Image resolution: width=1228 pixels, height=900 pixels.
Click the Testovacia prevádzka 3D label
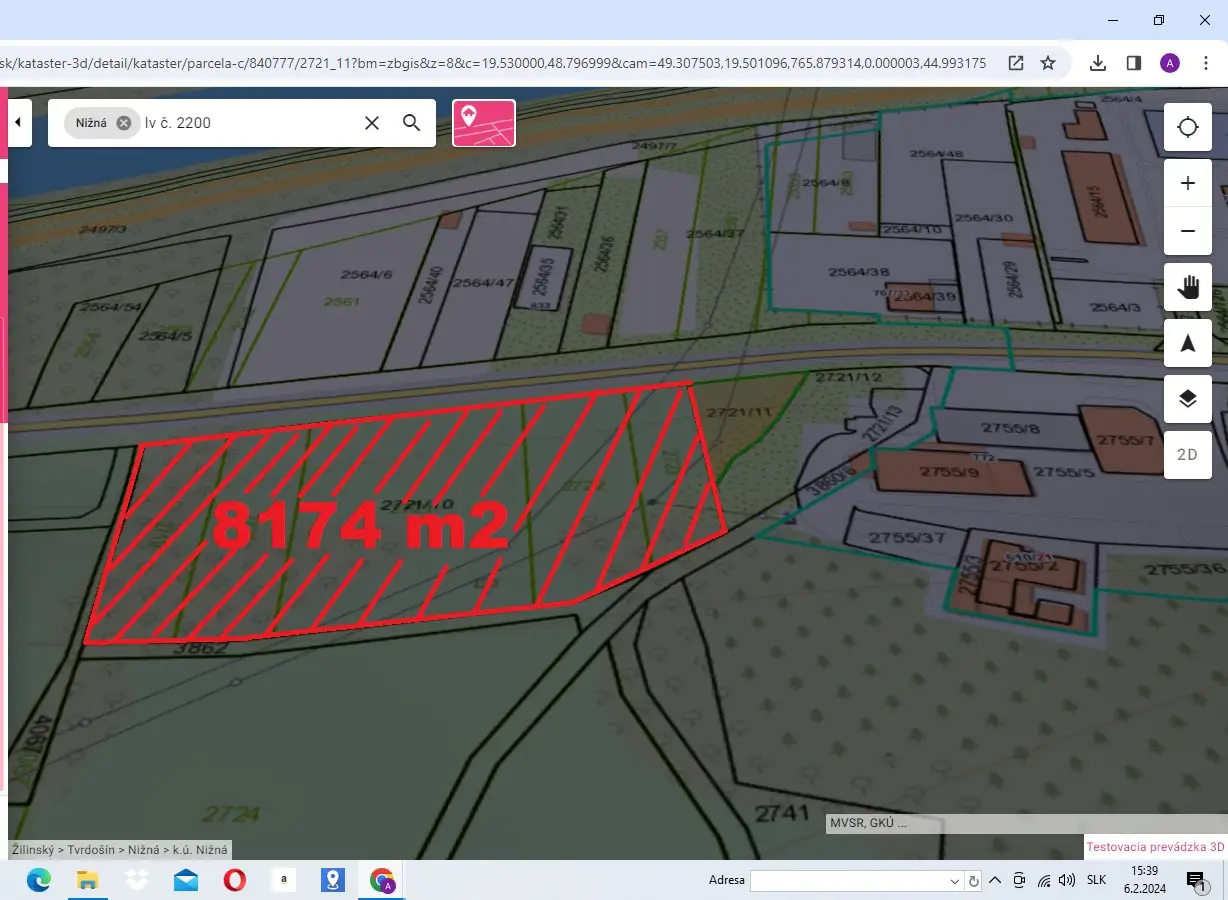(x=1156, y=846)
